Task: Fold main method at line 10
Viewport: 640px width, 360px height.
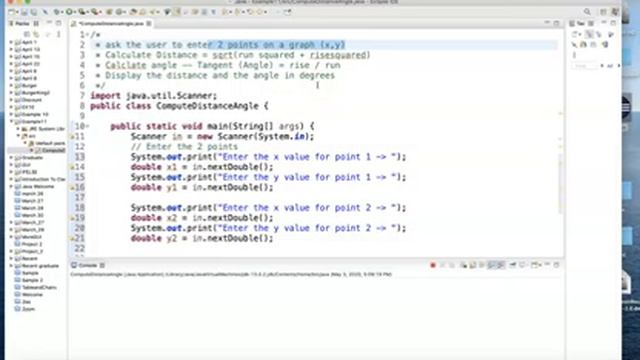Action: point(87,126)
